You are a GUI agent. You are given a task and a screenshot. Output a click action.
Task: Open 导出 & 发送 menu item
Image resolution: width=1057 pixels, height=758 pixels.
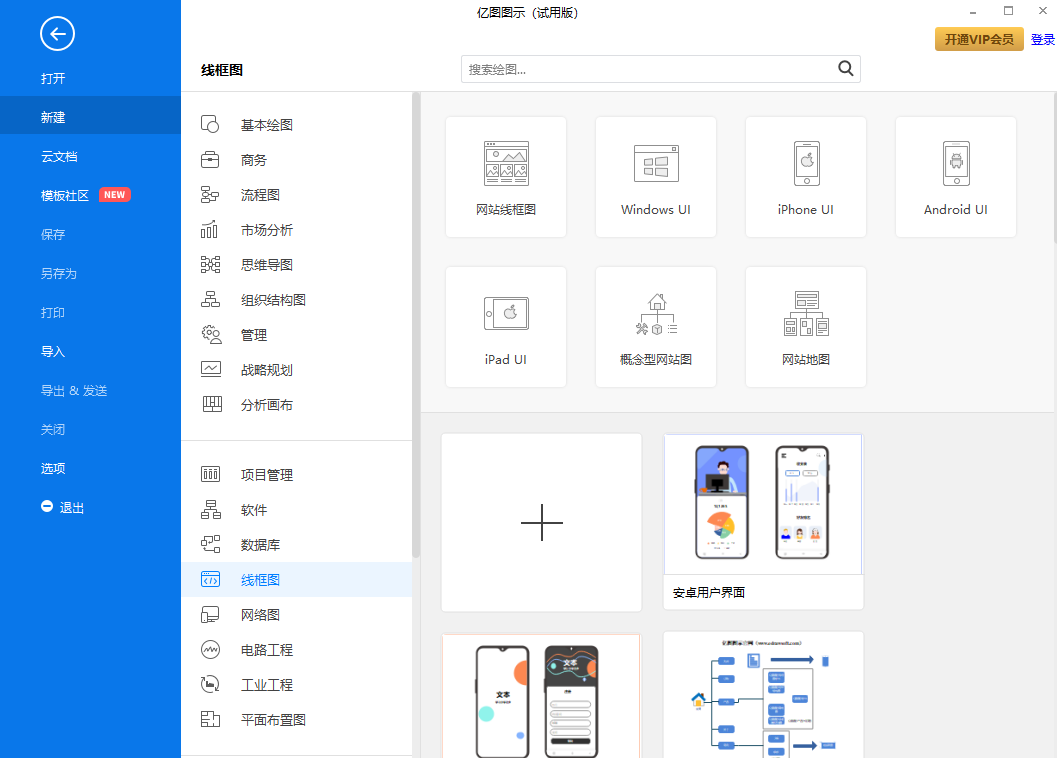click(x=73, y=390)
